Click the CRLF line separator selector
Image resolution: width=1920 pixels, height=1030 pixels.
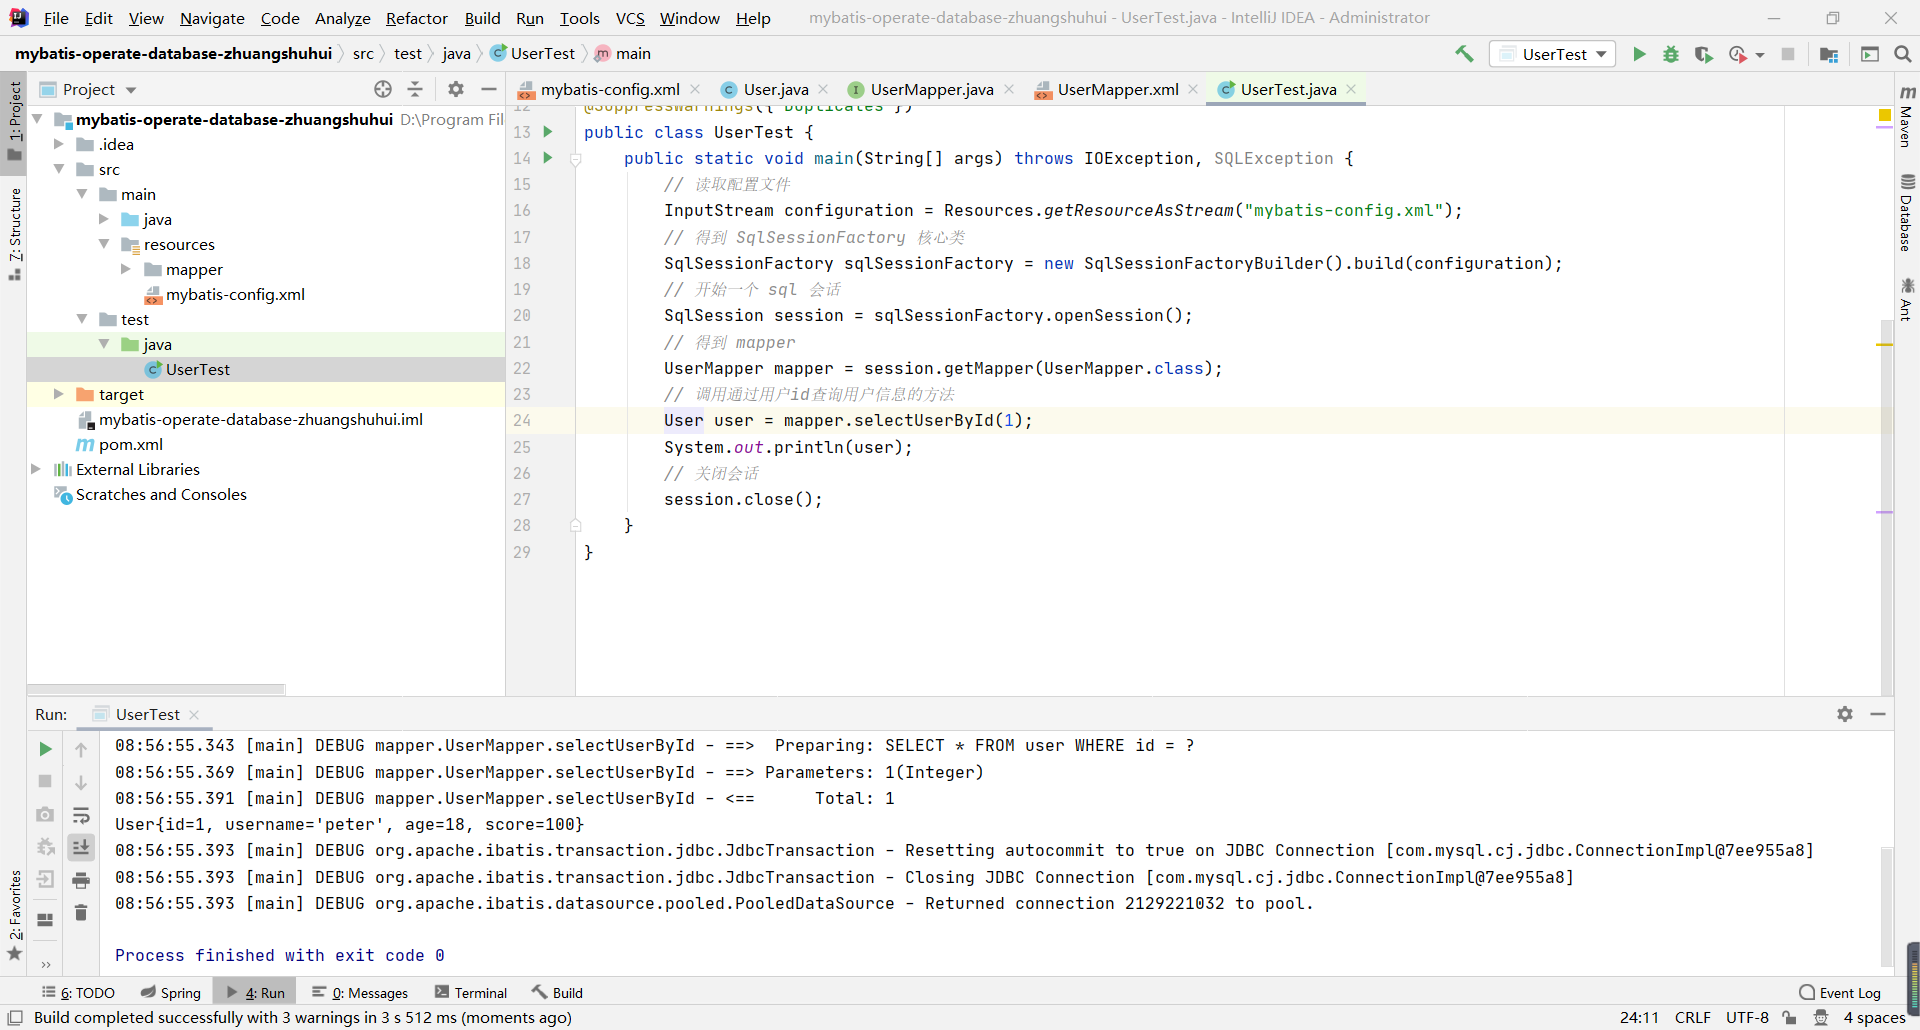1693,1017
